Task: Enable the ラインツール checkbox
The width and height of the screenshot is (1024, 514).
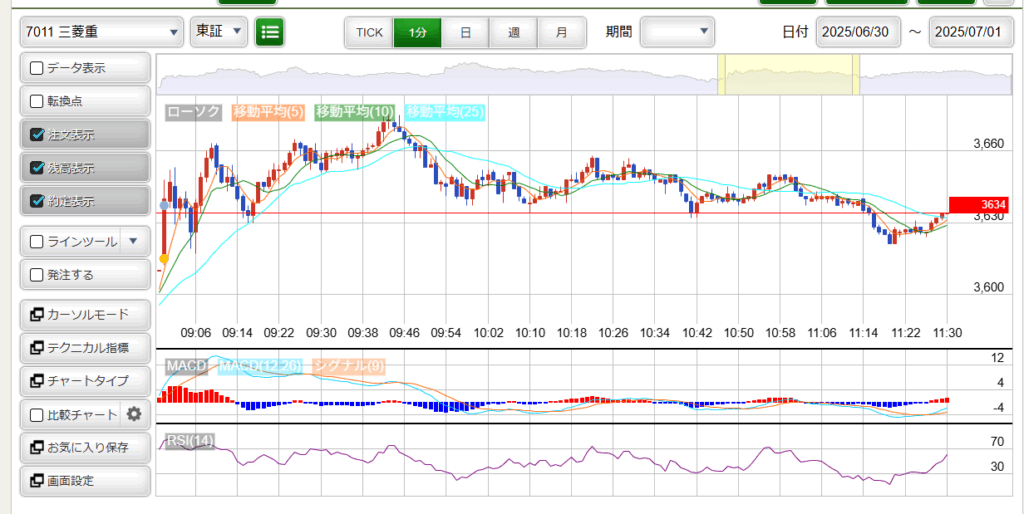Action: tap(37, 242)
